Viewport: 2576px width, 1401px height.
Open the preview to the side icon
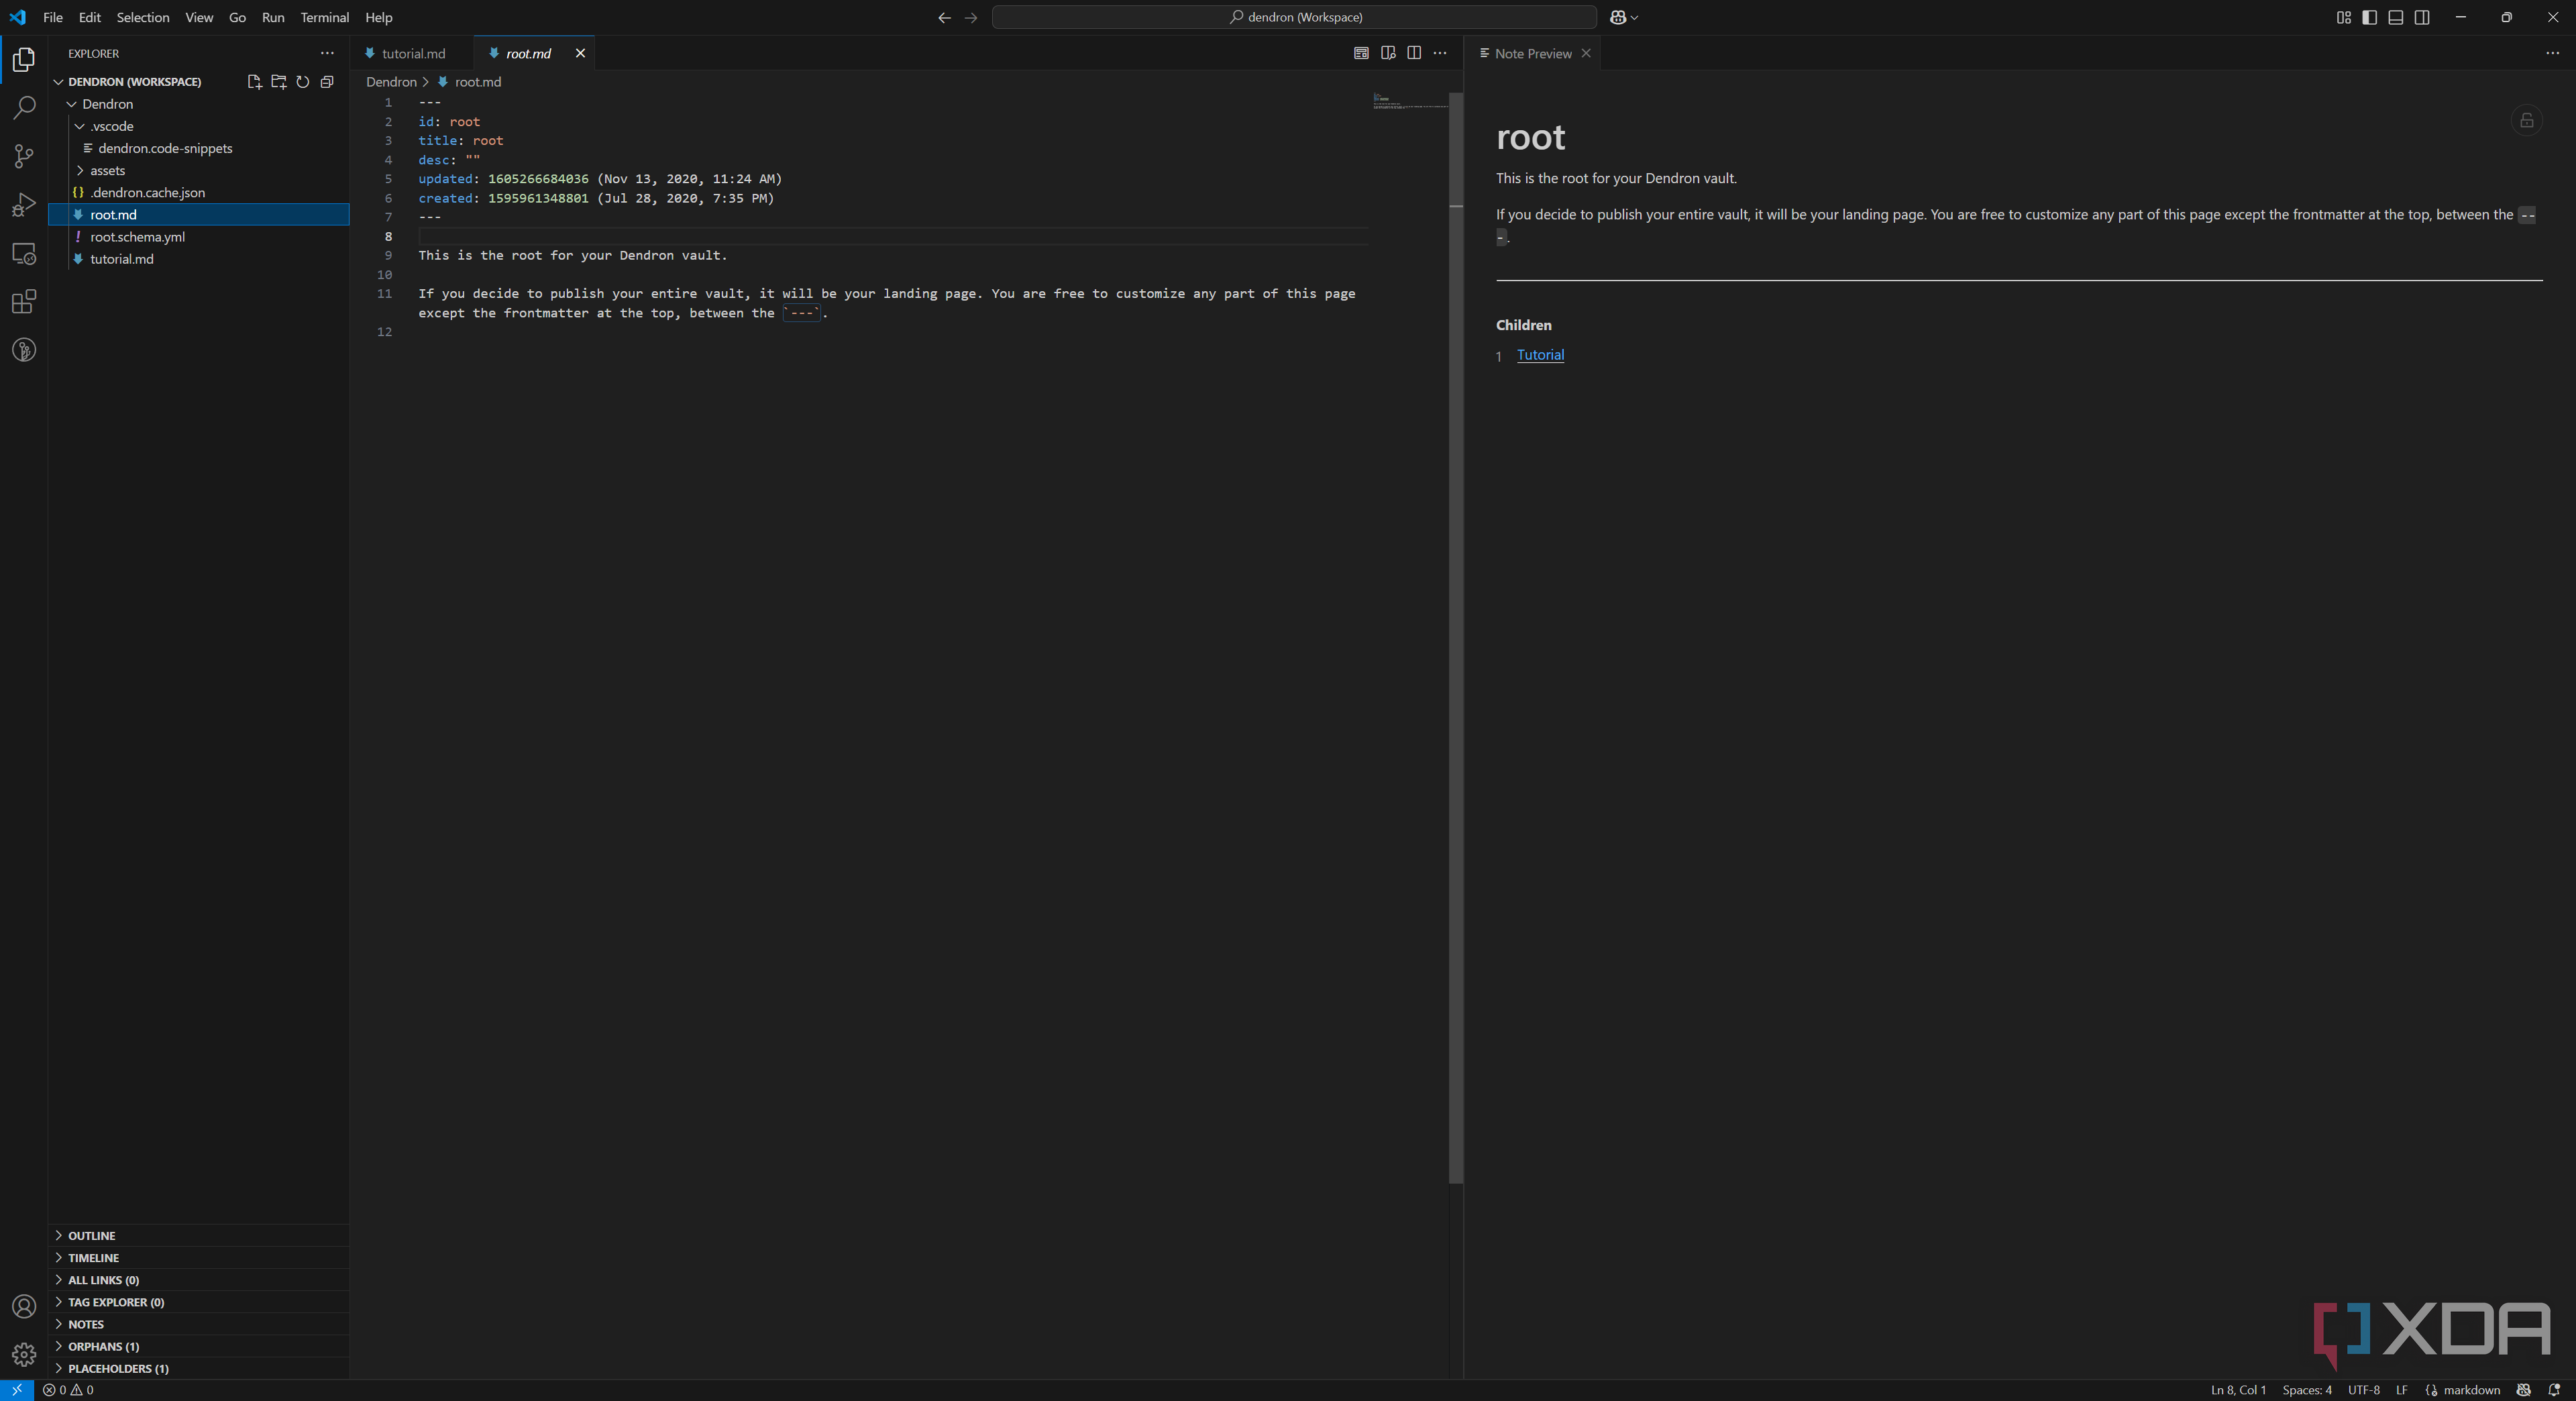pyautogui.click(x=1388, y=53)
